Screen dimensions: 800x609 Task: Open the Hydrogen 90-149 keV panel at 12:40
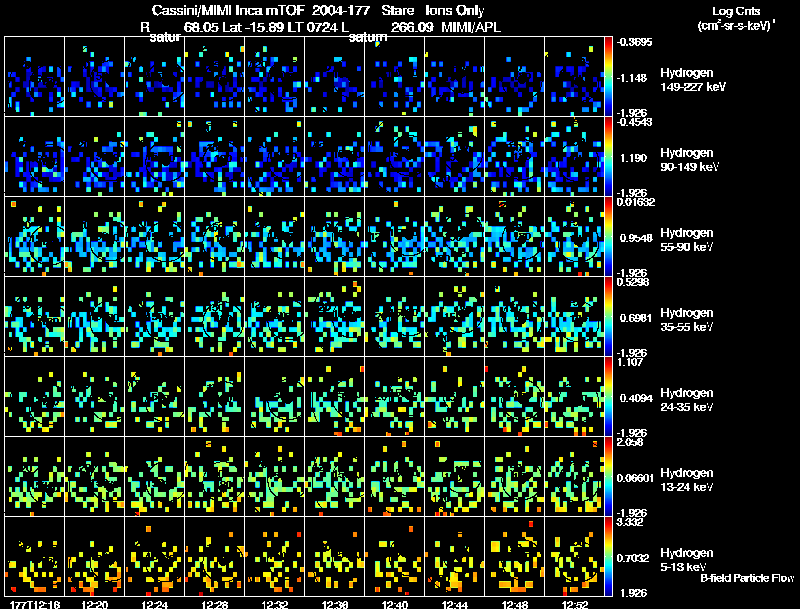tap(394, 157)
